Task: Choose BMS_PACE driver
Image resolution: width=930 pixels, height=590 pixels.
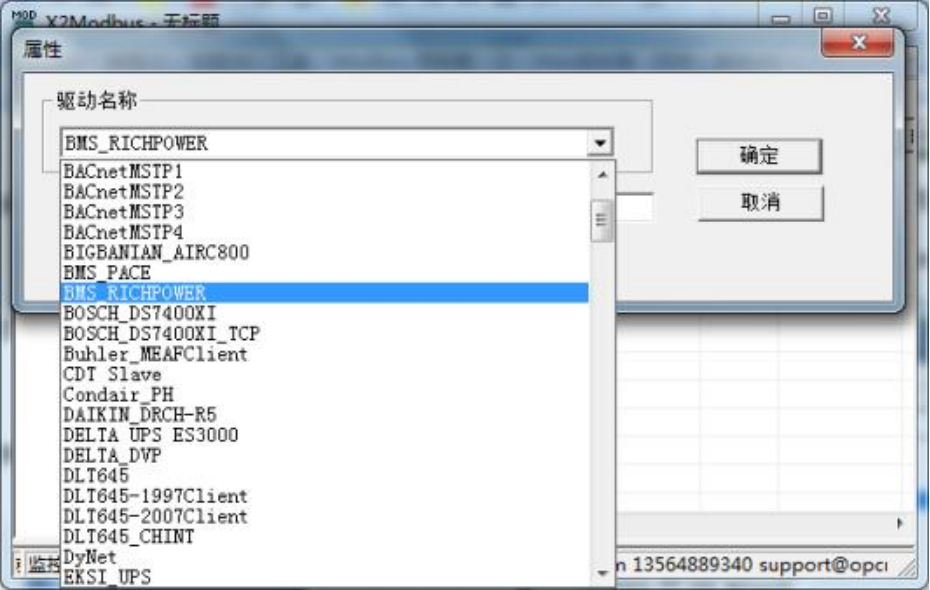Action: [324, 273]
